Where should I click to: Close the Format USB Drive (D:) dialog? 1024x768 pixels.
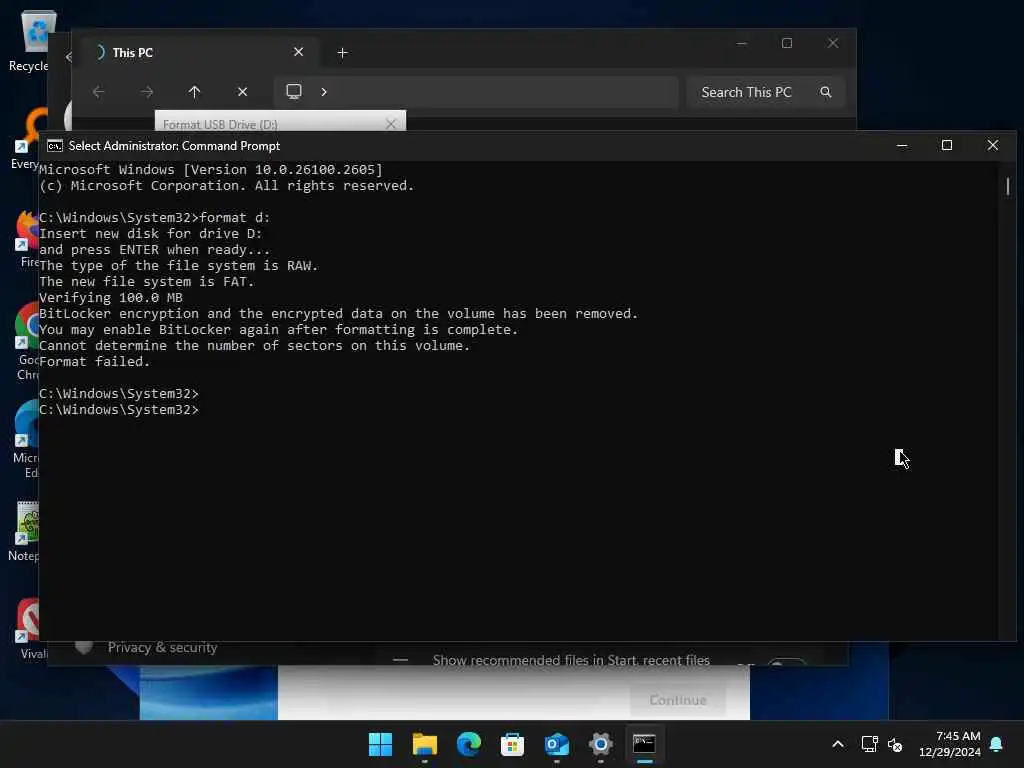tap(391, 123)
